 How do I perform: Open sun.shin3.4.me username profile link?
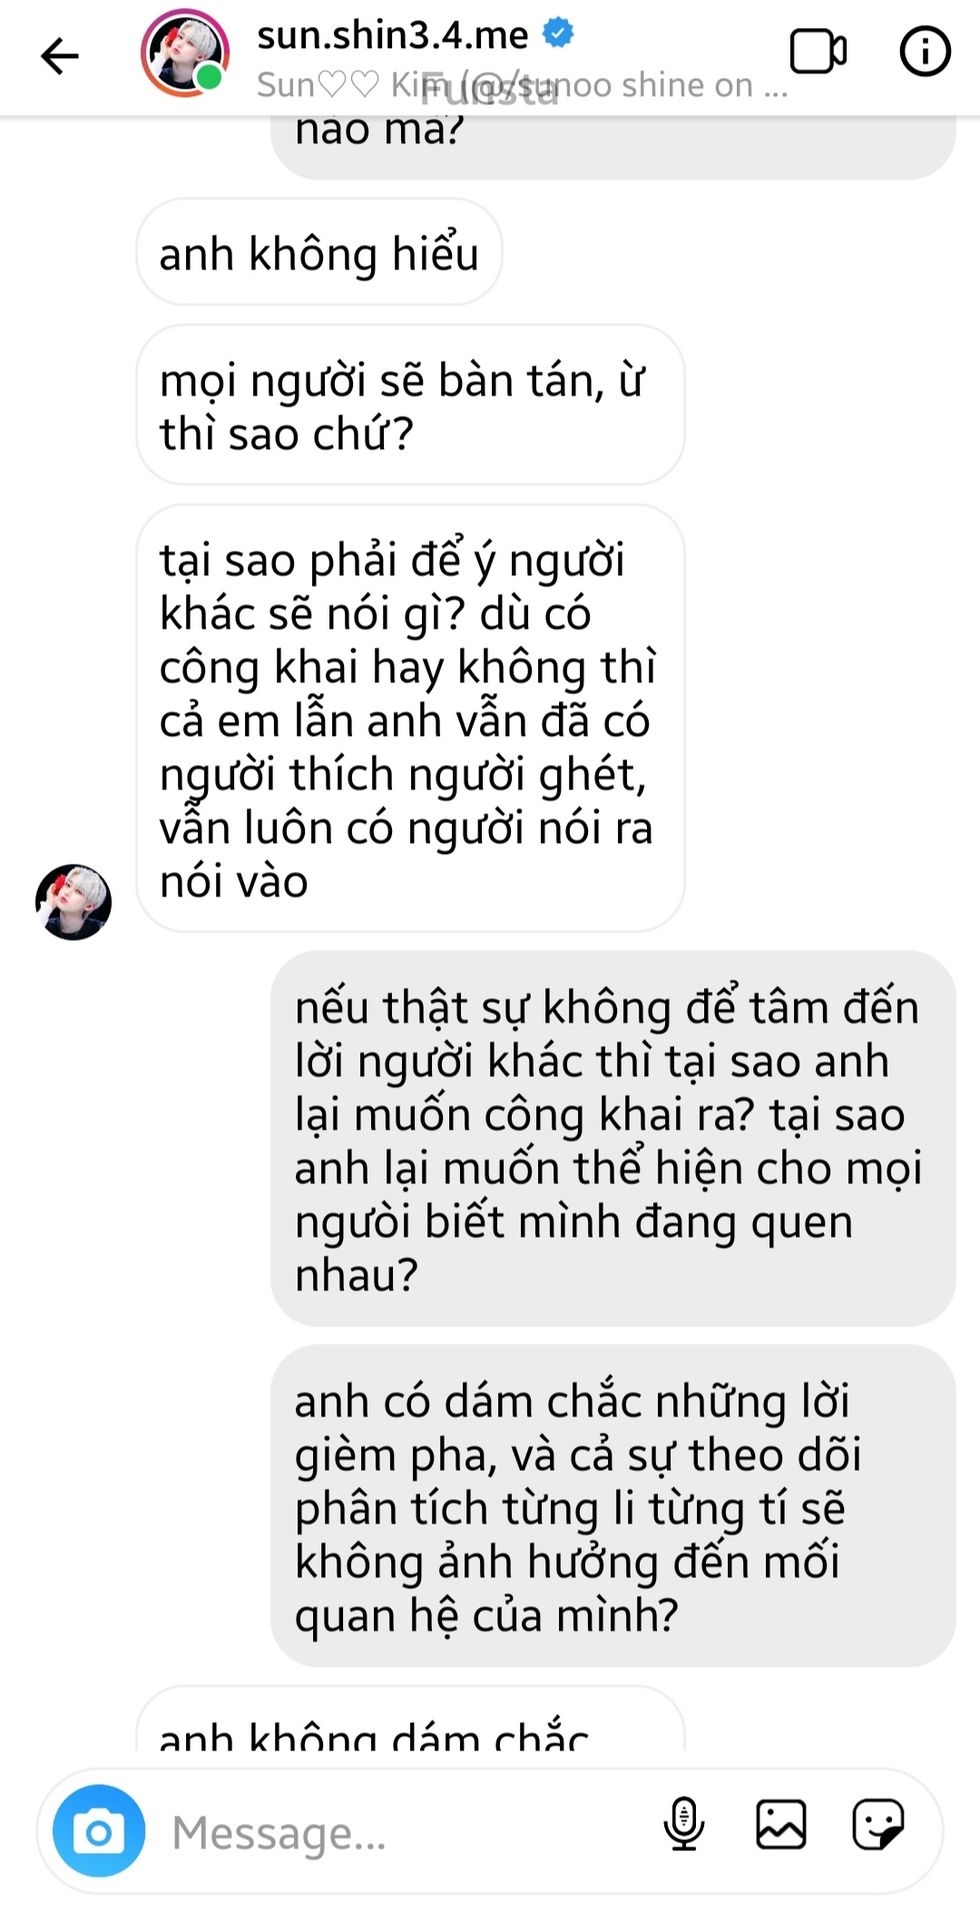tap(392, 35)
